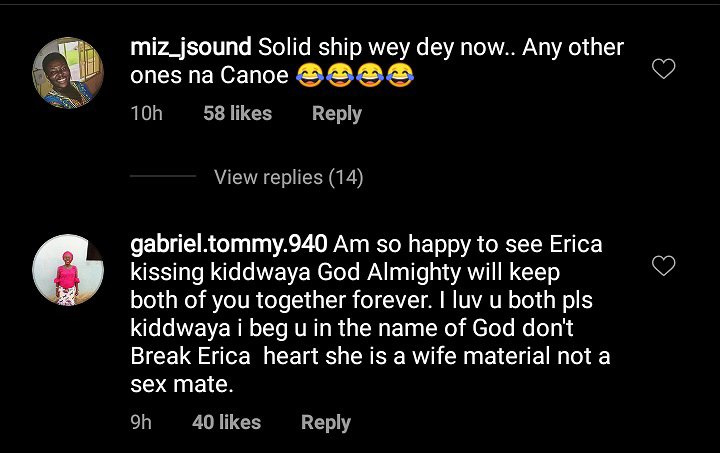Viewport: 720px width, 453px height.
Task: Click the gabriel.tommy.940 username
Action: tap(229, 244)
